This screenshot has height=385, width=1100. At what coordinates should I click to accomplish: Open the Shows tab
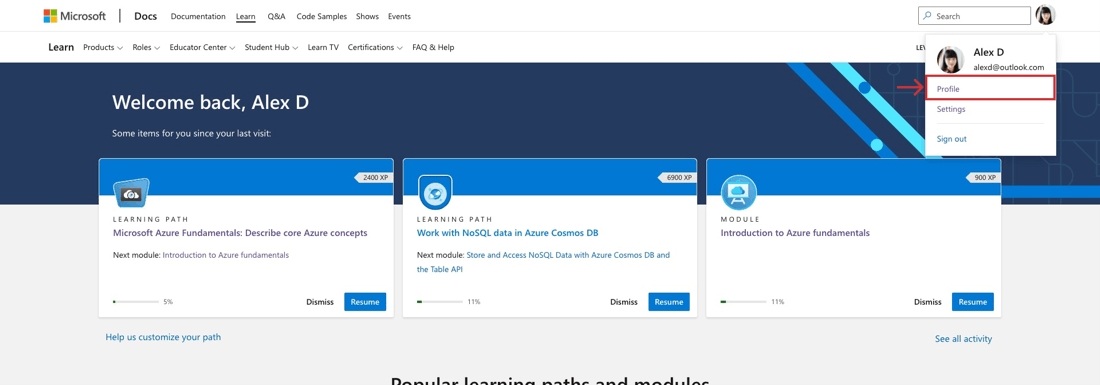367,16
